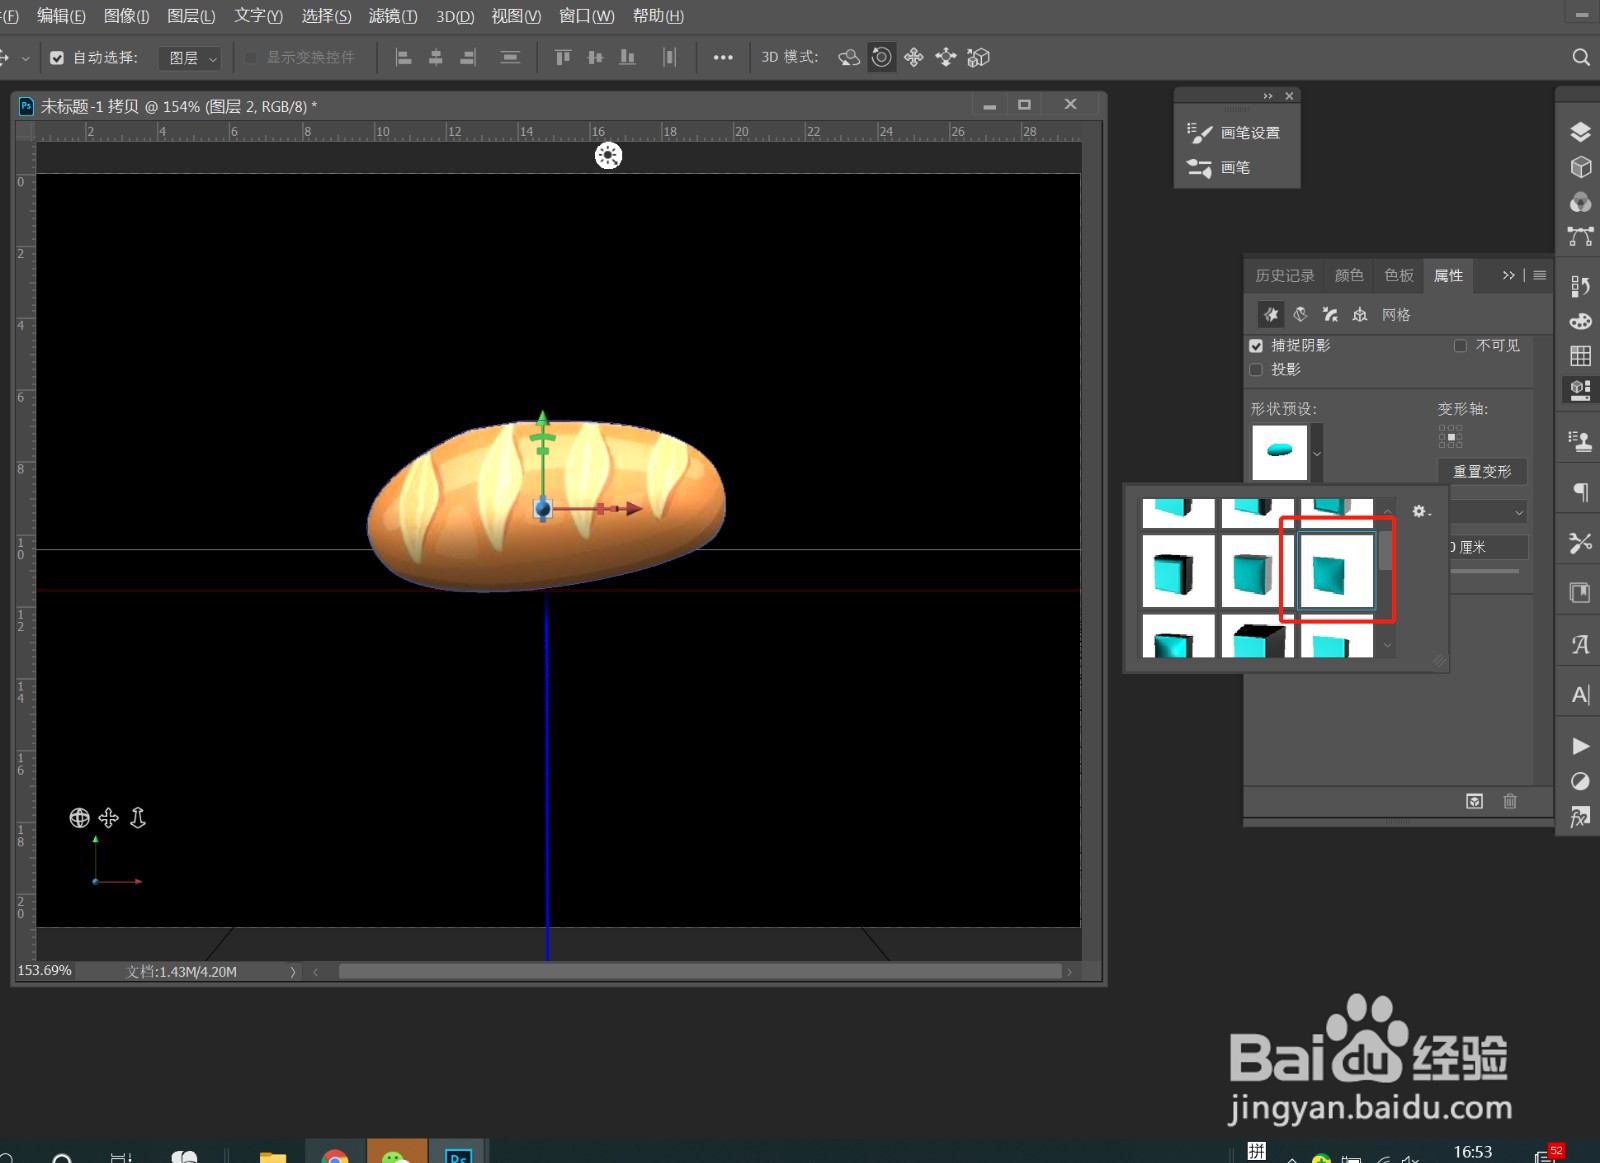
Task: Open the 3D panel cube icon in dock
Action: [1580, 167]
